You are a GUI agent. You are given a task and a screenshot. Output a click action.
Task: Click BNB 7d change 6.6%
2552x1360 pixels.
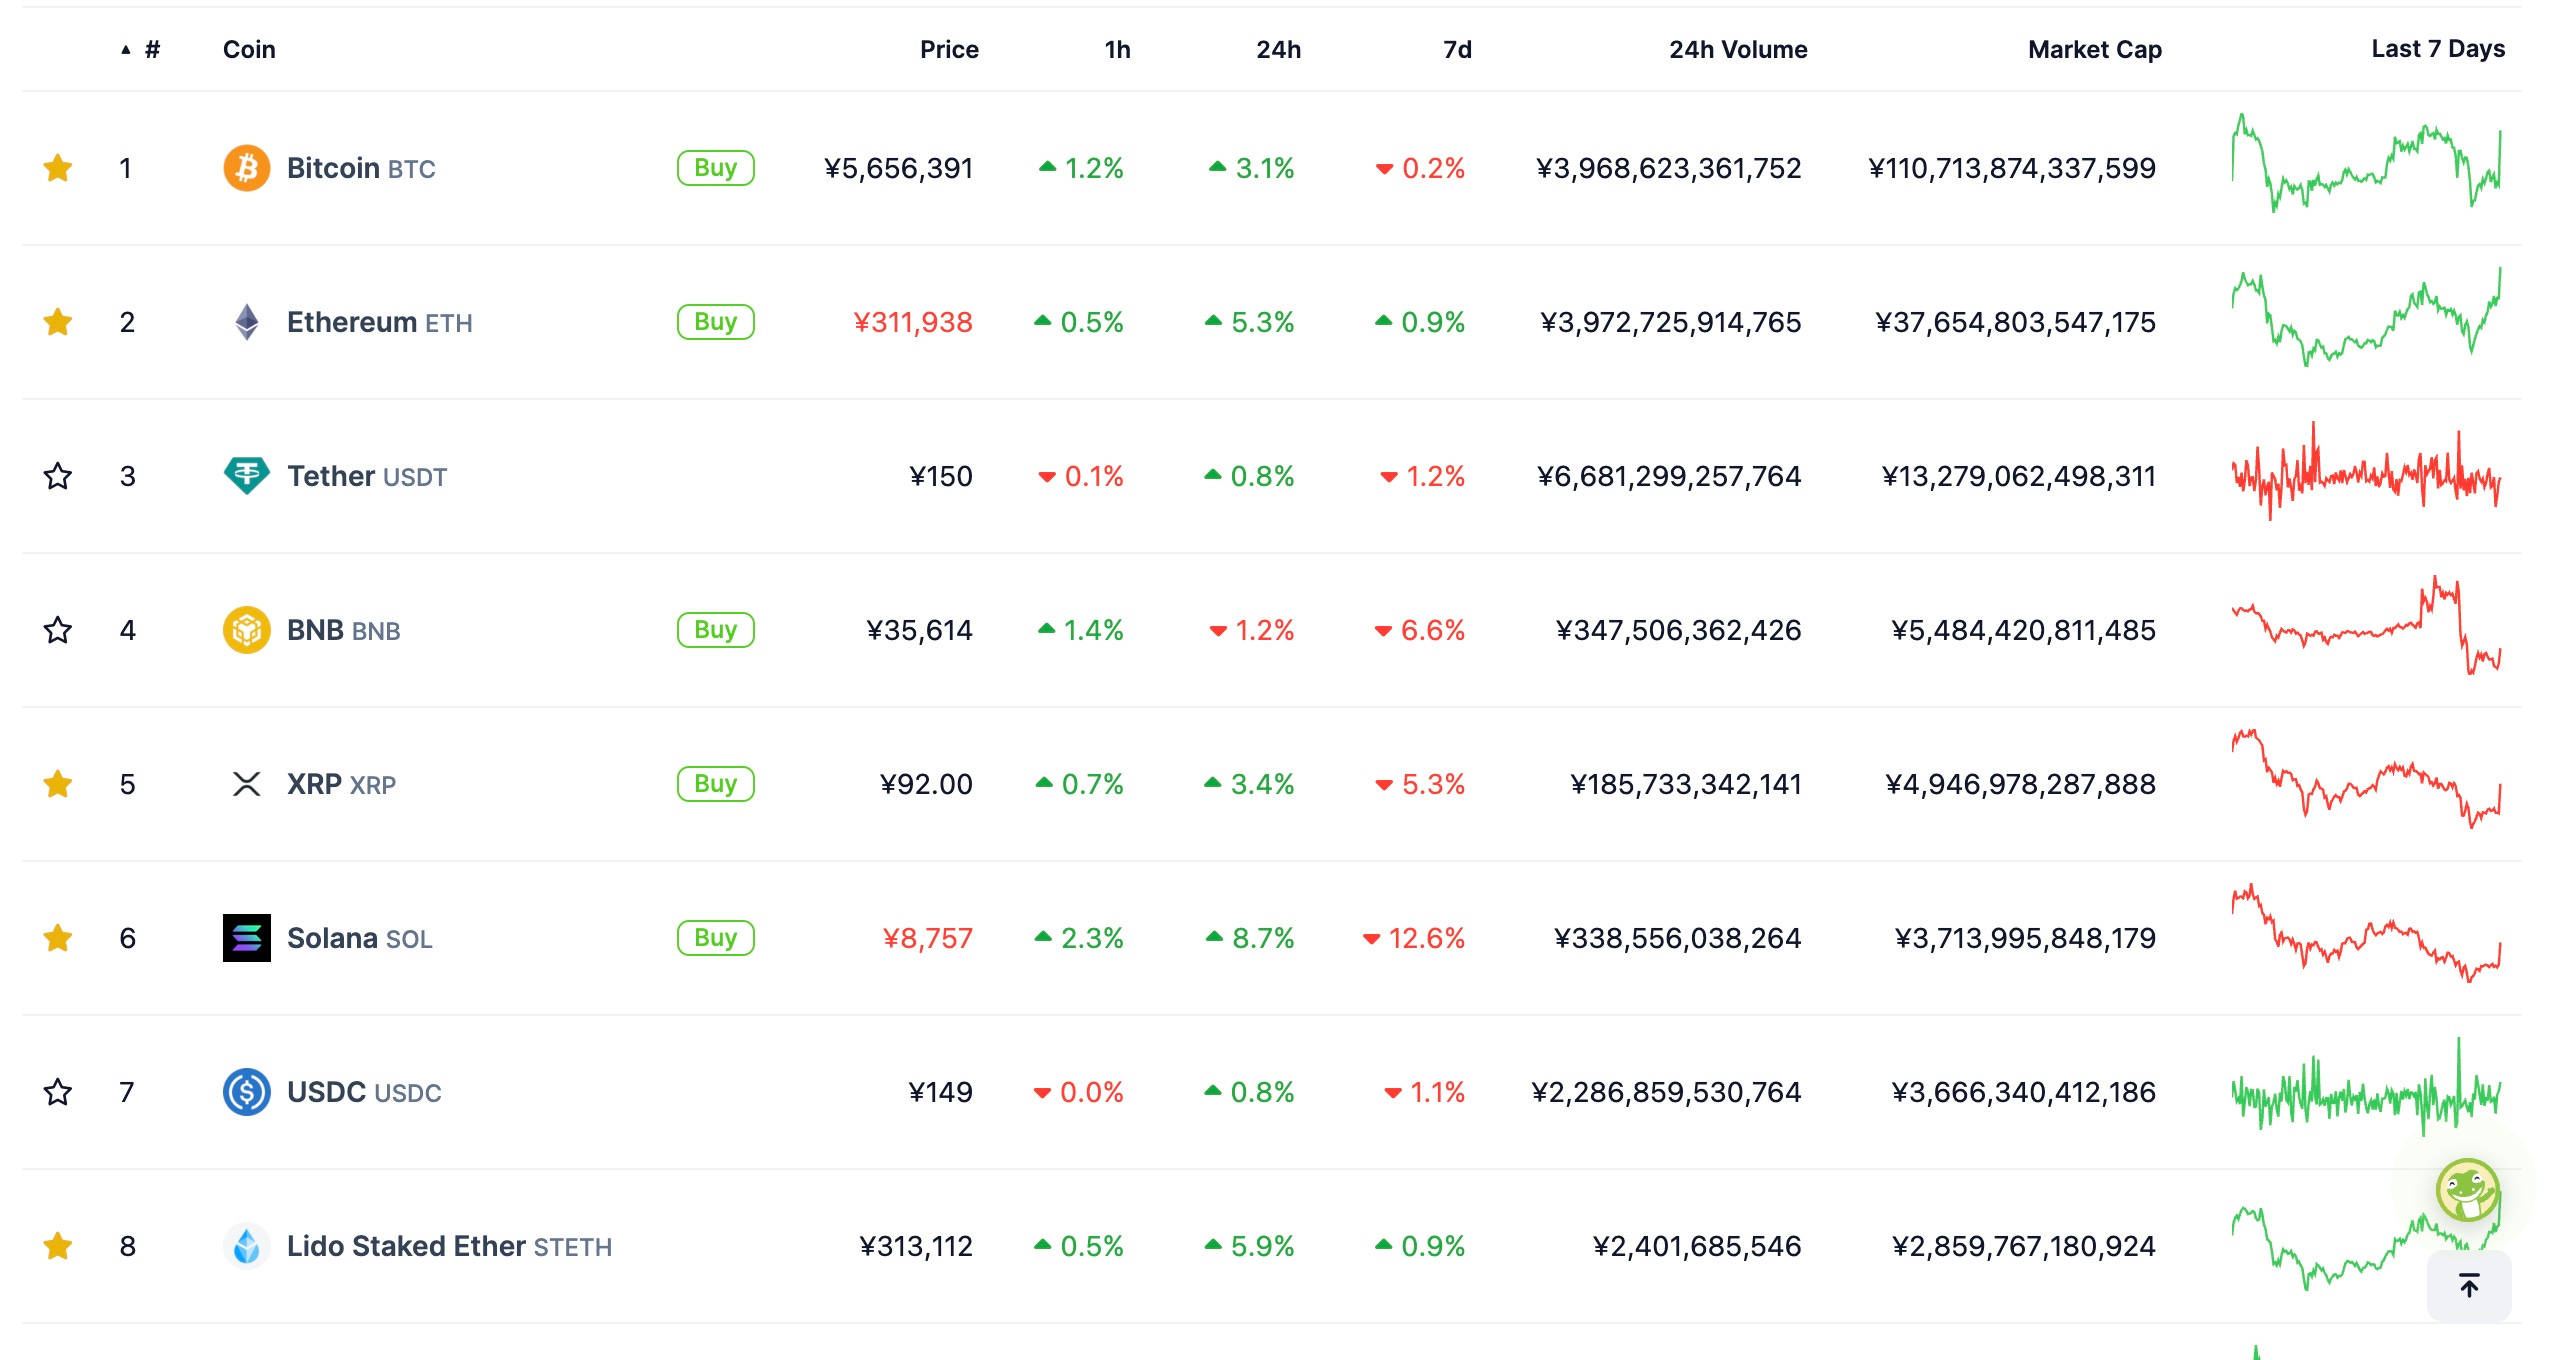pyautogui.click(x=1420, y=630)
